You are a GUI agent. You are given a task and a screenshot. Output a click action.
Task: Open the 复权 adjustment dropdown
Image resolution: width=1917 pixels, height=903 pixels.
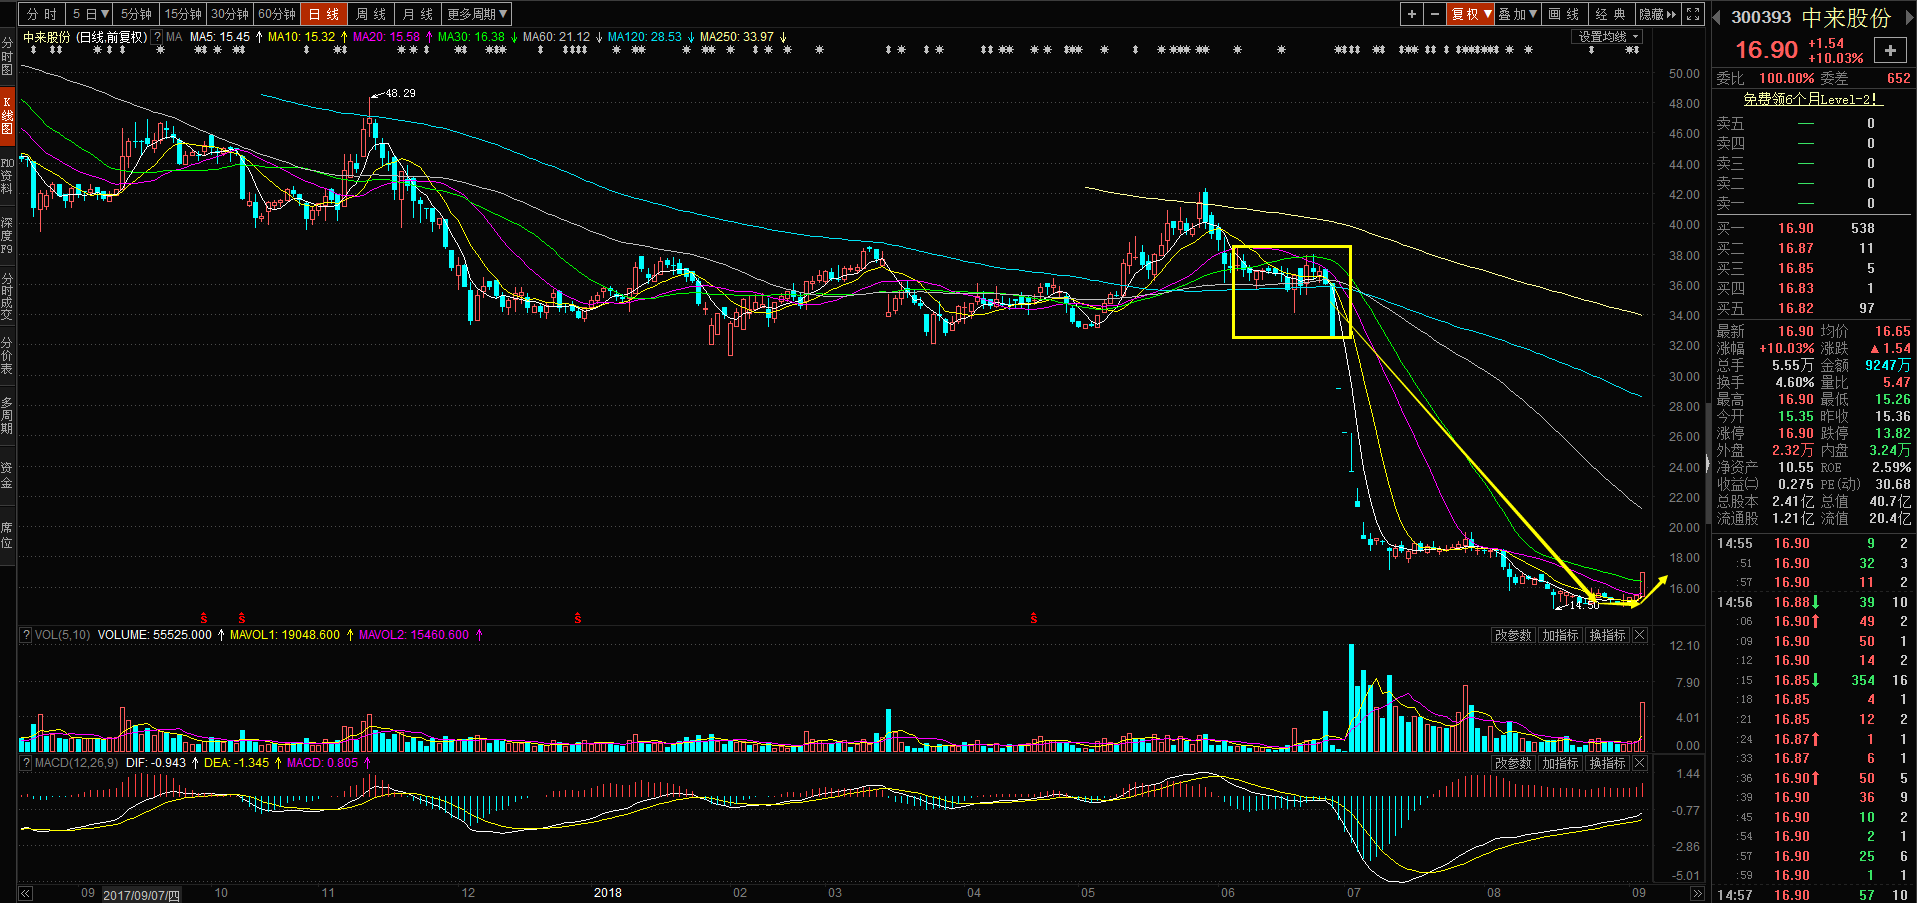[1471, 14]
